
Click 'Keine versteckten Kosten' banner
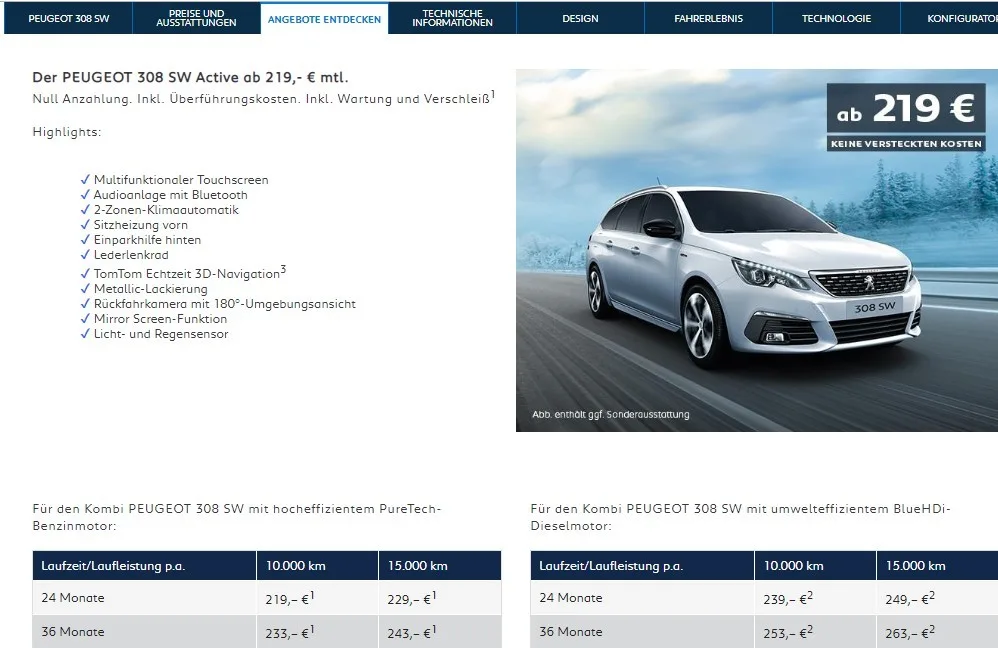(x=906, y=144)
